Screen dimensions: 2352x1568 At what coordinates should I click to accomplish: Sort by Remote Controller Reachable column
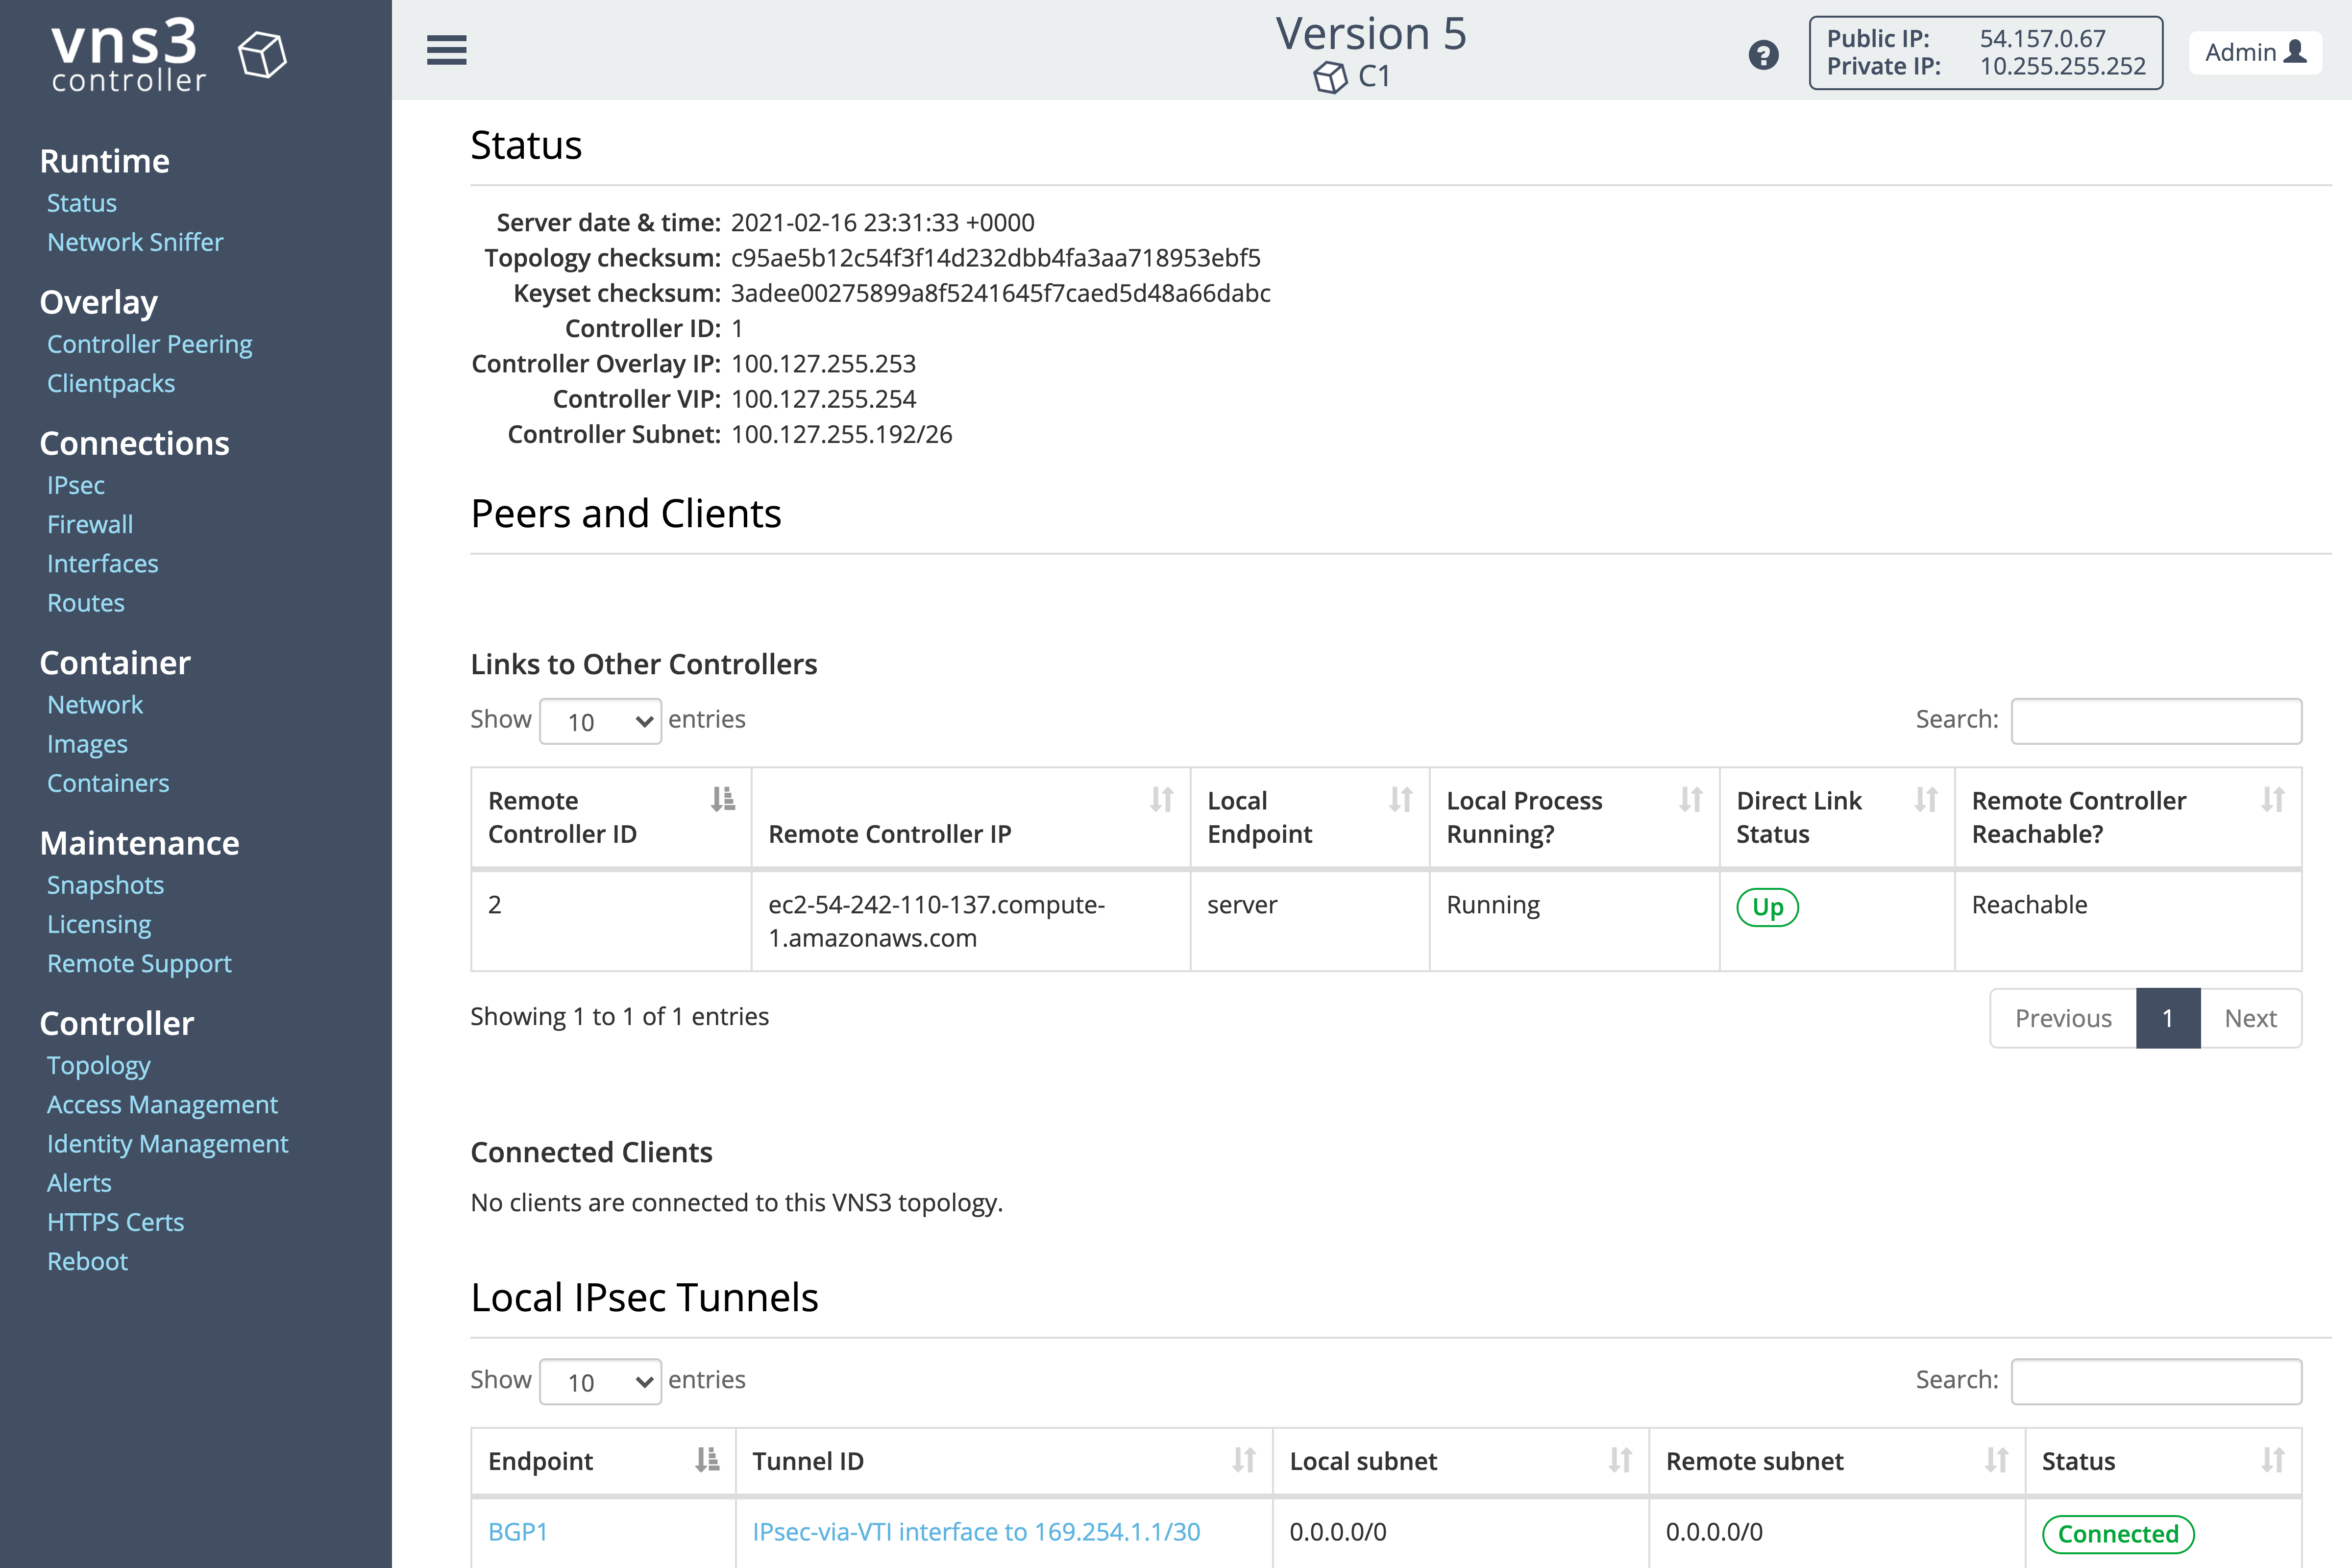[x=2128, y=817]
